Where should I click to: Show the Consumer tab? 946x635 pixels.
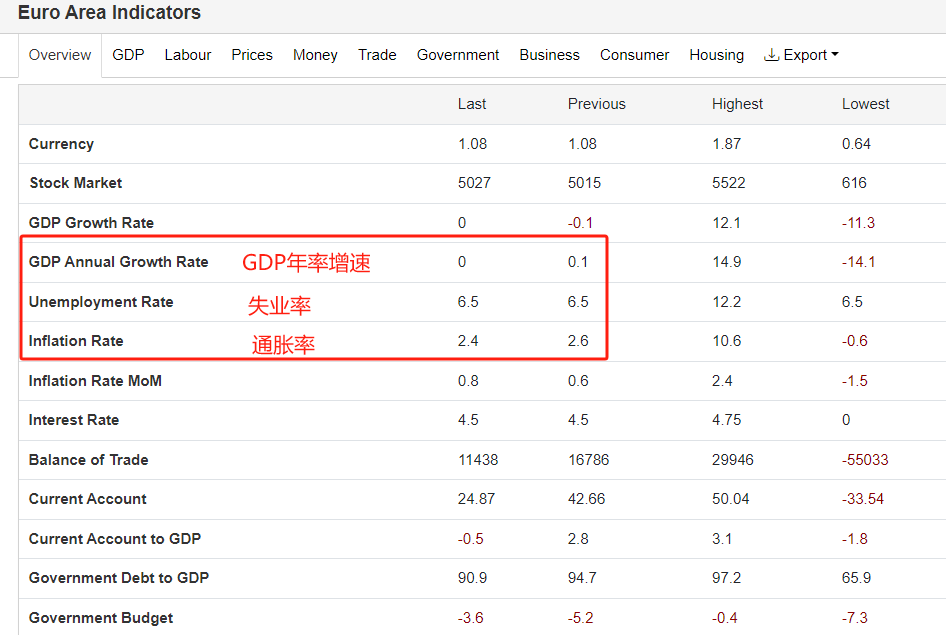point(634,55)
